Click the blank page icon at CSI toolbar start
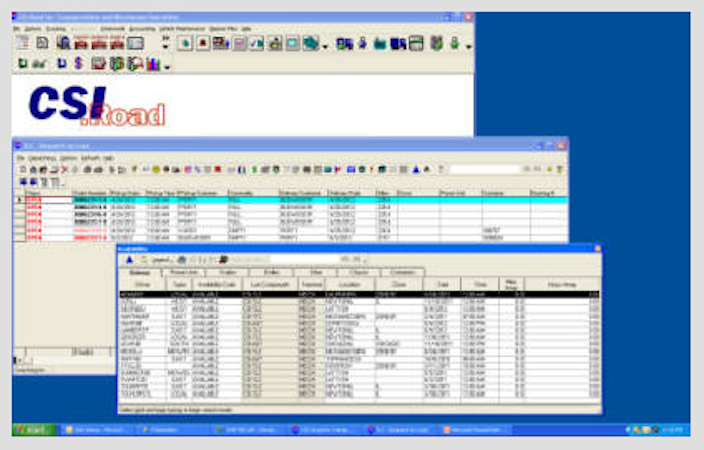 pyautogui.click(x=43, y=43)
